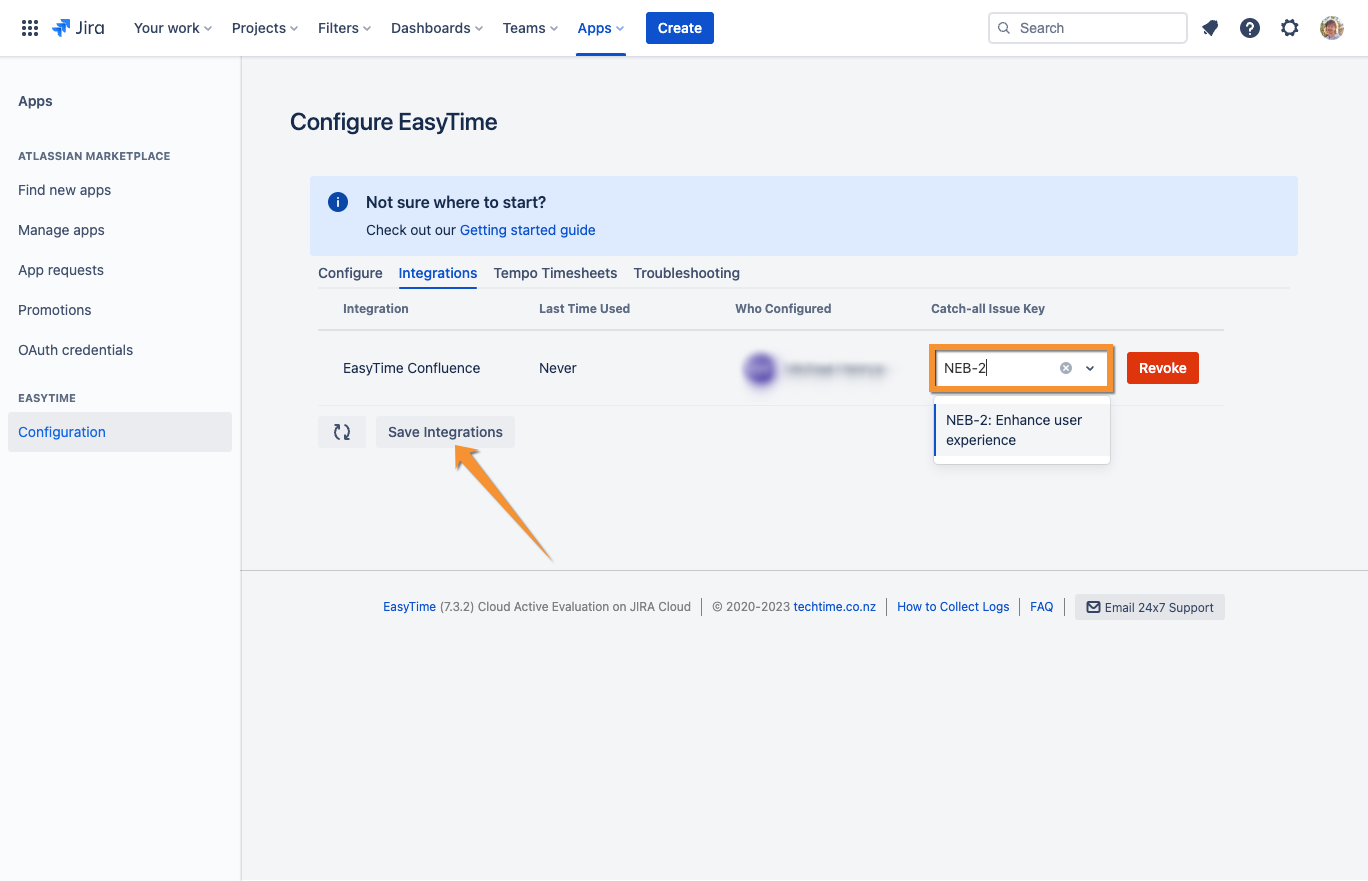The height and width of the screenshot is (881, 1368).
Task: Click the Jira logo
Action: tap(78, 28)
